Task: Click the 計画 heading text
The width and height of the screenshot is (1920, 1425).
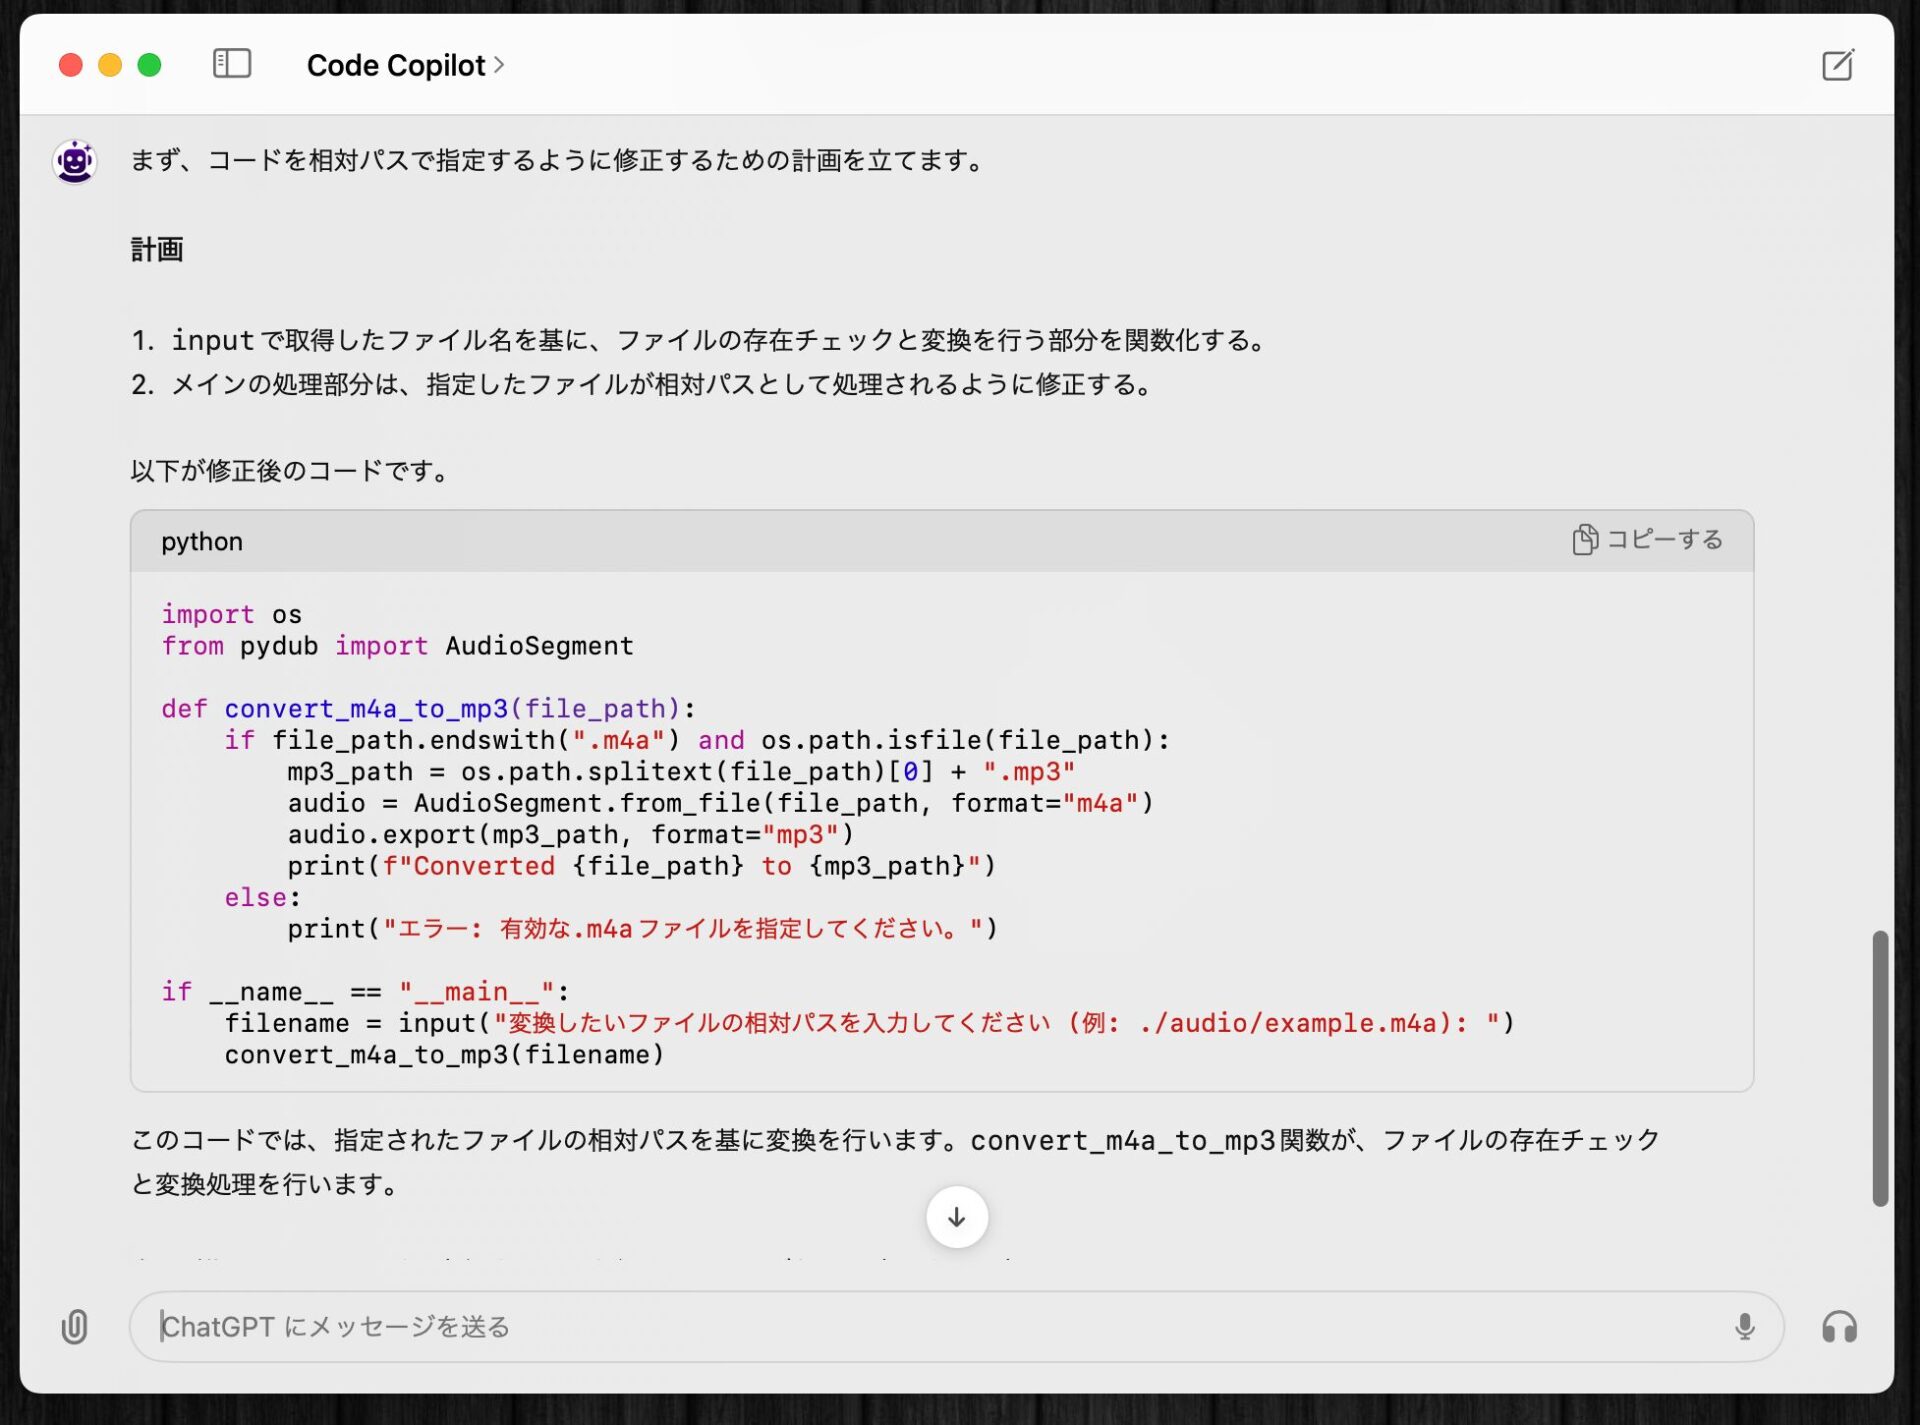Action: pyautogui.click(x=157, y=249)
